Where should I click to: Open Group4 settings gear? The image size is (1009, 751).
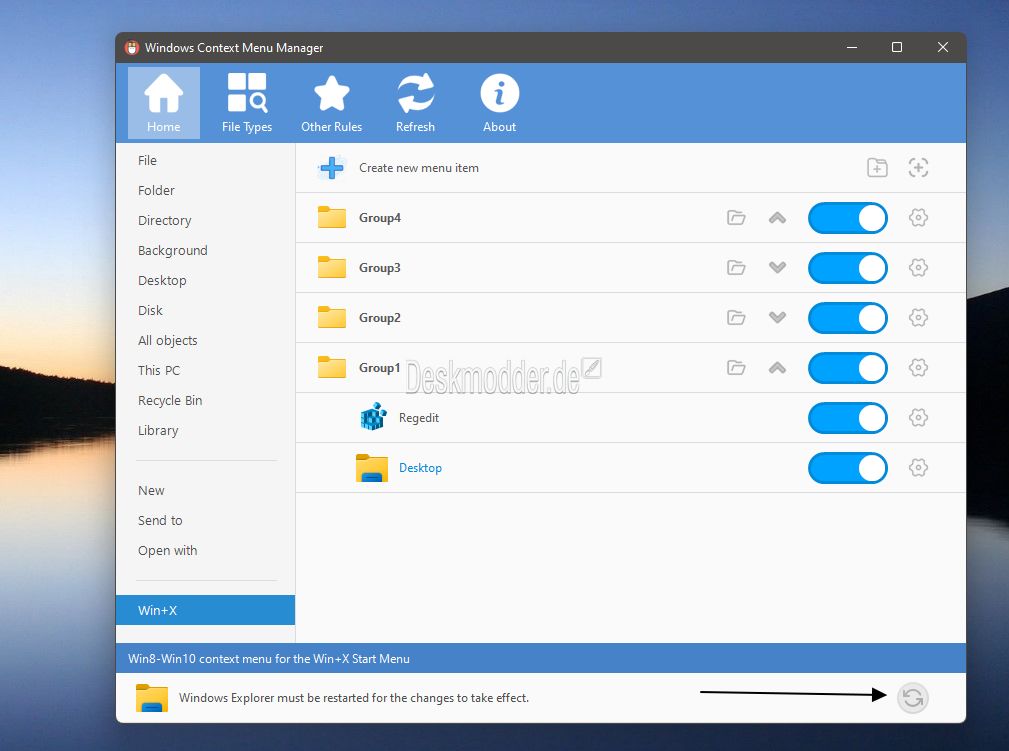click(918, 218)
